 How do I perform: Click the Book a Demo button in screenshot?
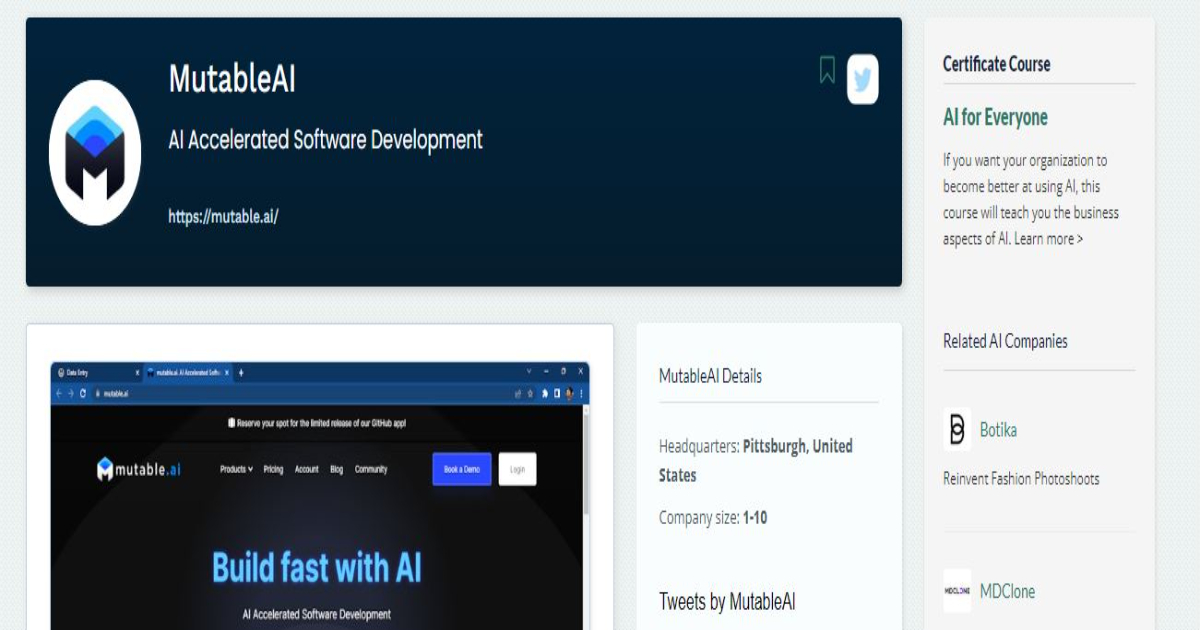(x=462, y=469)
